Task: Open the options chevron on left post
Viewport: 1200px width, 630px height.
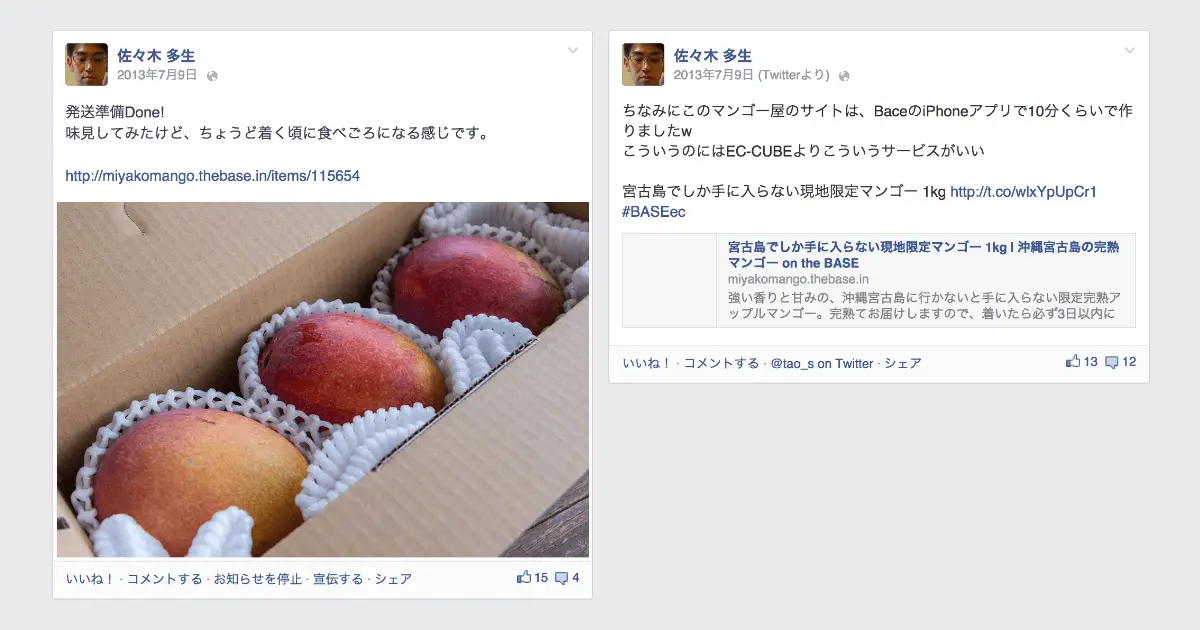Action: coord(573,50)
